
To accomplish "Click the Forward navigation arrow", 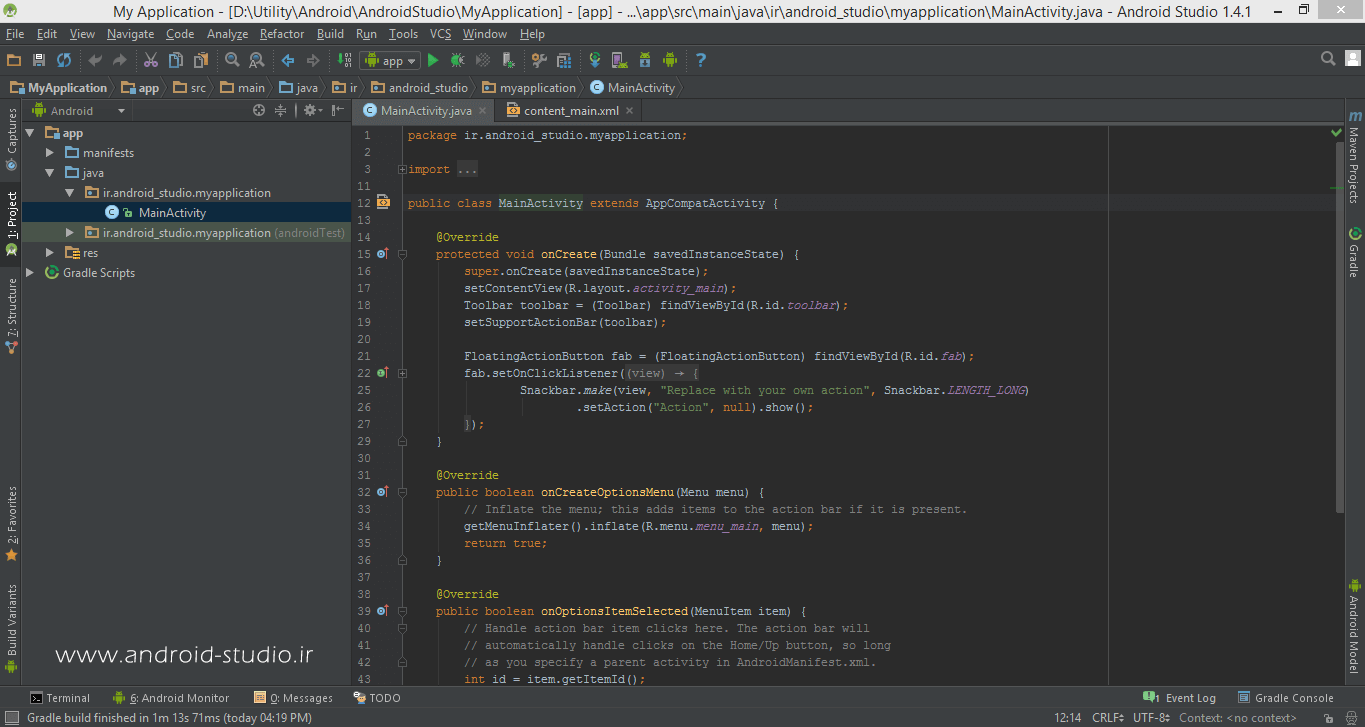I will tap(313, 60).
